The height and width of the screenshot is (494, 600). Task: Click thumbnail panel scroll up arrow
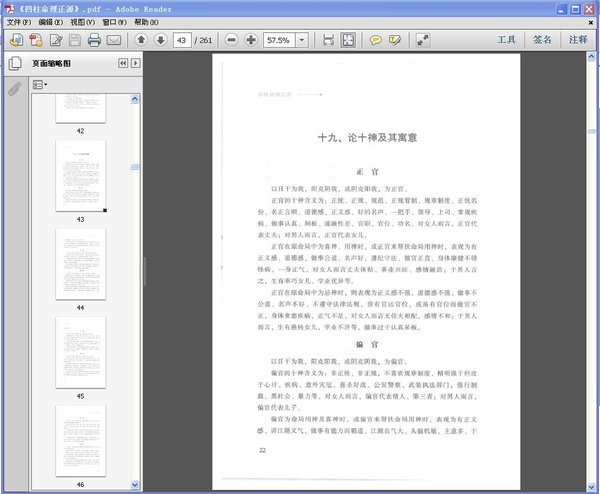[135, 99]
